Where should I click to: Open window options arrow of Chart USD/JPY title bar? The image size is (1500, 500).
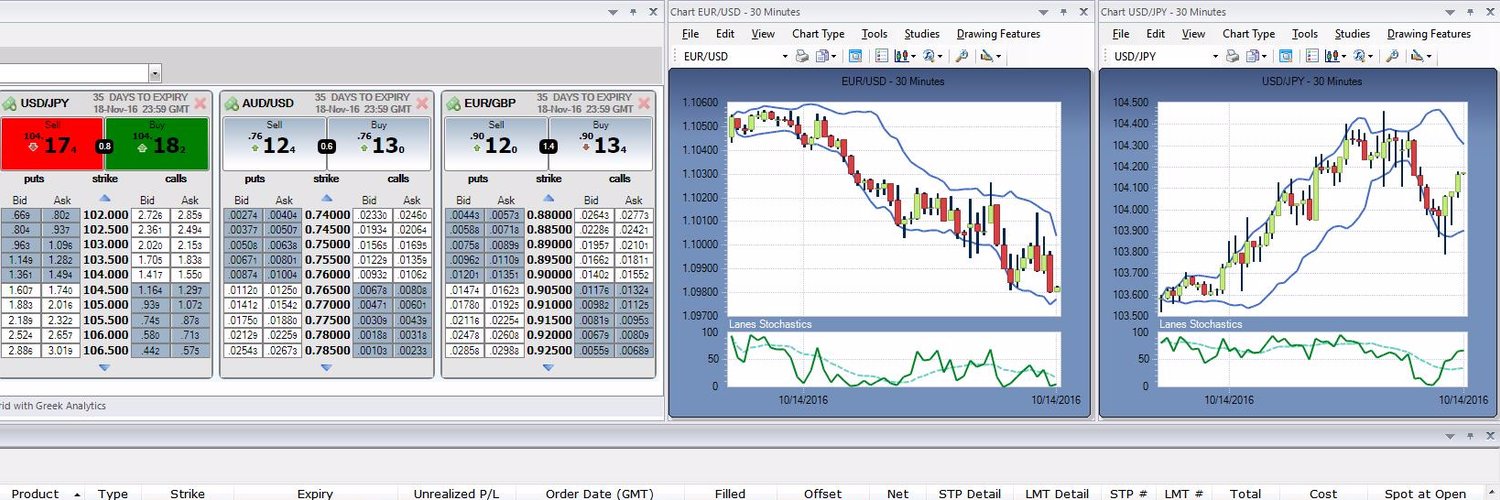(x=1450, y=12)
